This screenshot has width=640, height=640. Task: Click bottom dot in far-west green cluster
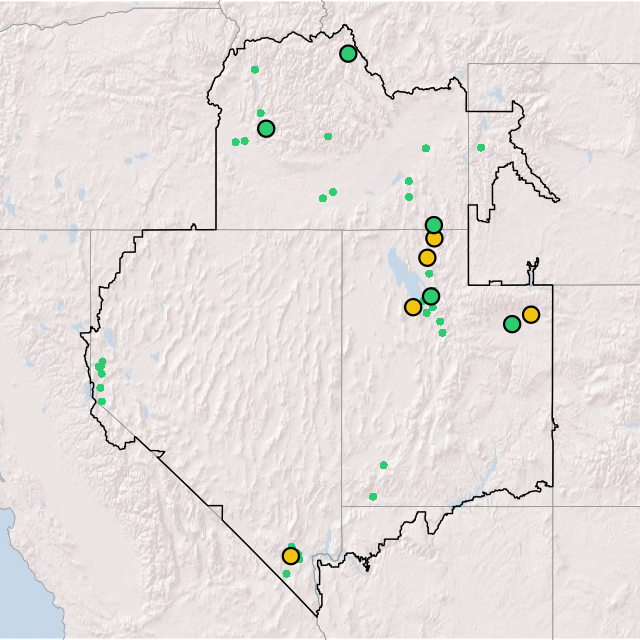pos(101,401)
